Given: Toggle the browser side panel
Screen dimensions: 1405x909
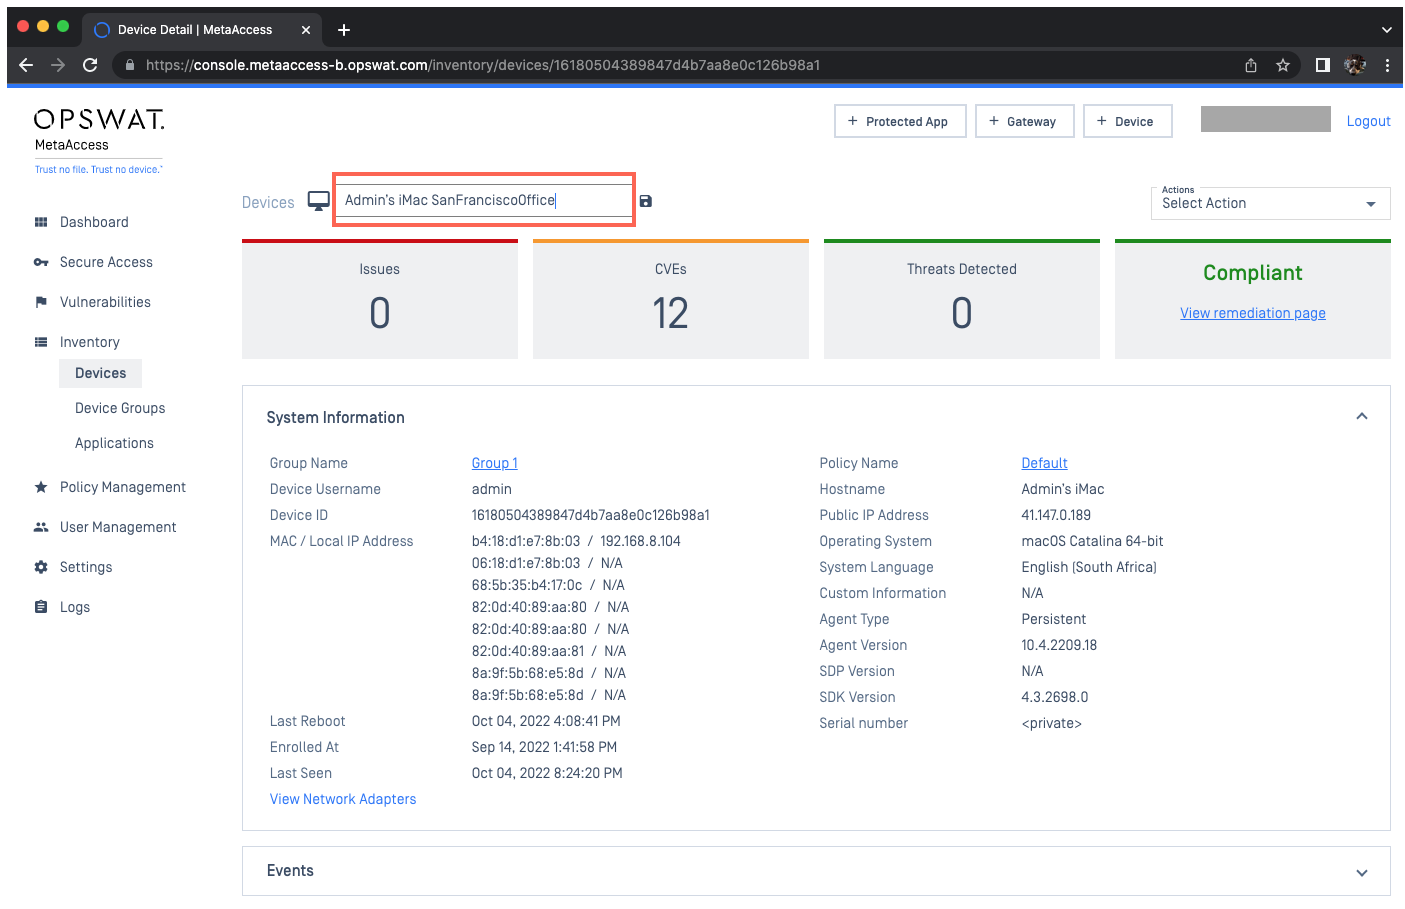Looking at the screenshot, I should (1323, 65).
